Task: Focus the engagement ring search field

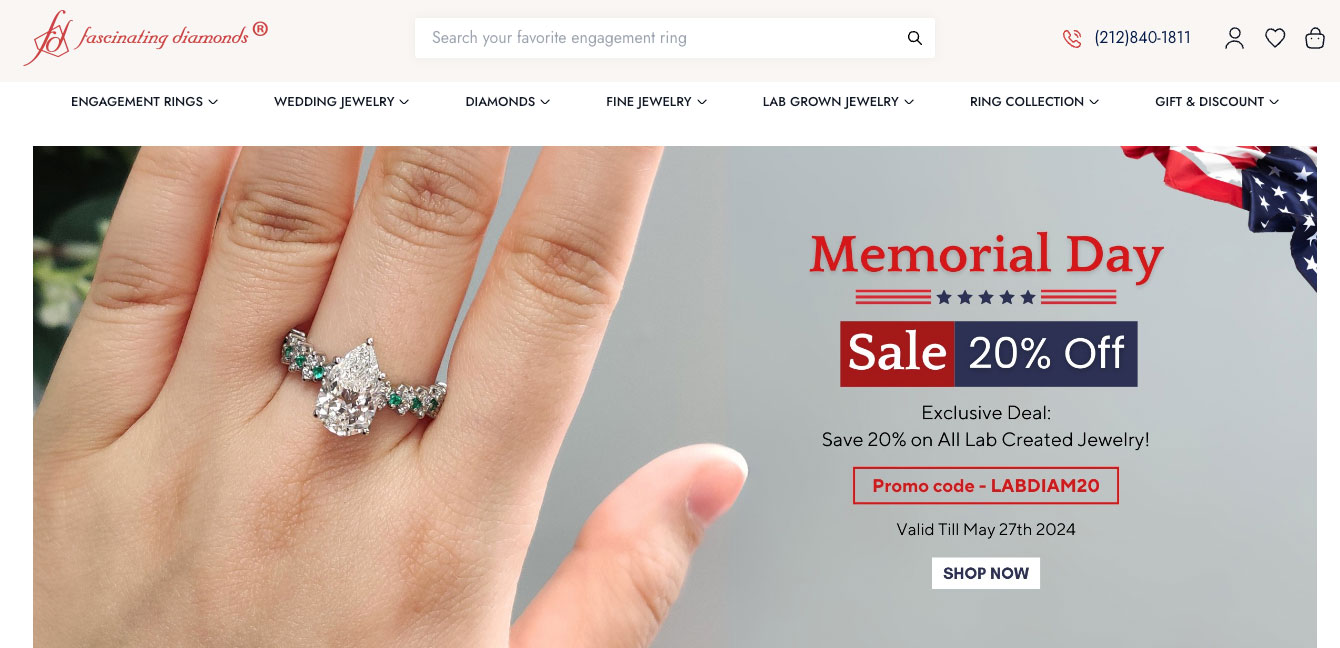Action: click(x=660, y=38)
